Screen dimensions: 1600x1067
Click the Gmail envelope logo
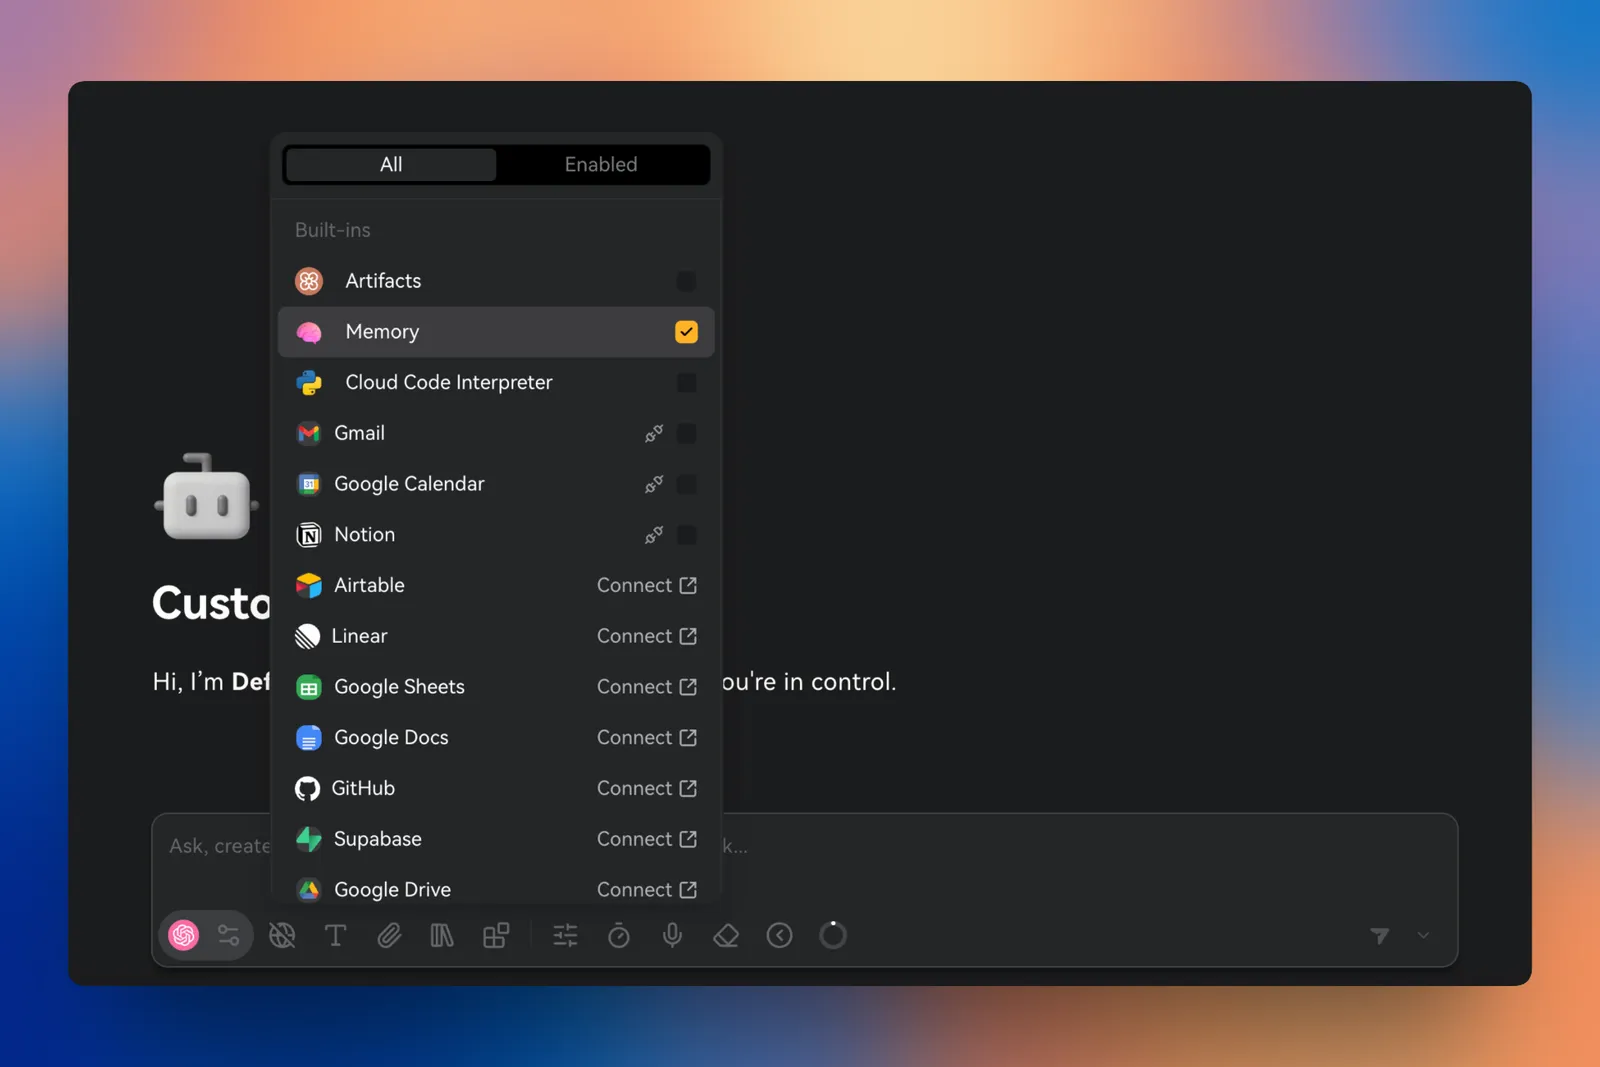pos(309,433)
